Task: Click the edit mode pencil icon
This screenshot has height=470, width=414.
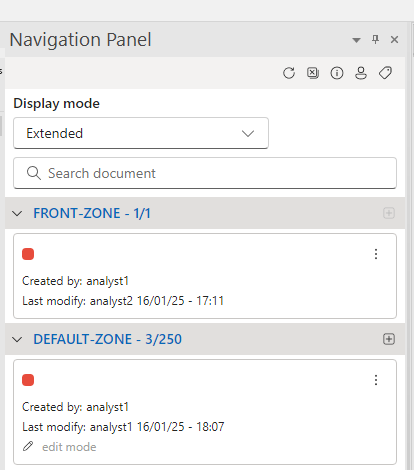Action: coord(28,446)
